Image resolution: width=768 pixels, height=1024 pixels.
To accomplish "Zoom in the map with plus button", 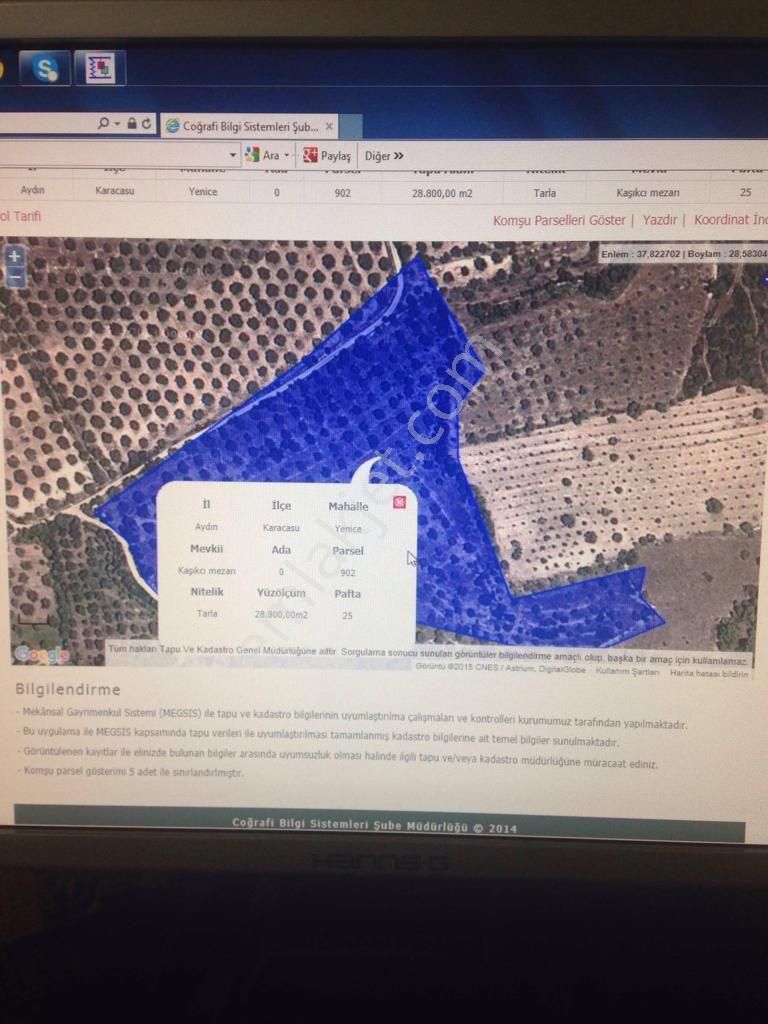I will 14,256.
